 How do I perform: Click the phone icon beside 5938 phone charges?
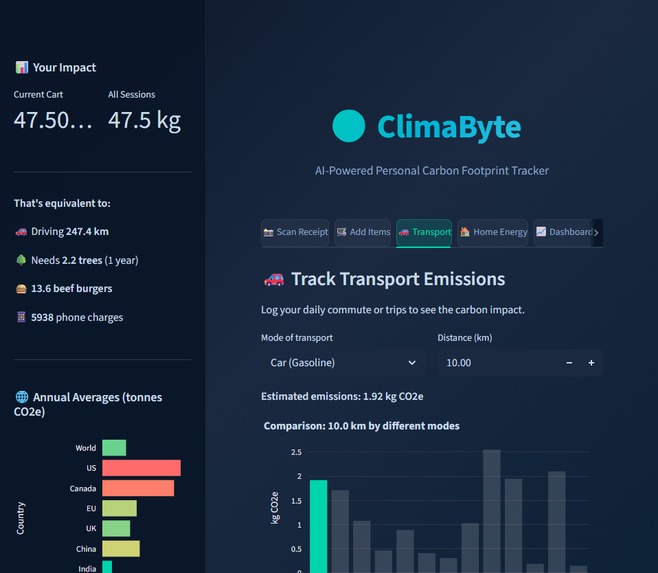point(21,317)
